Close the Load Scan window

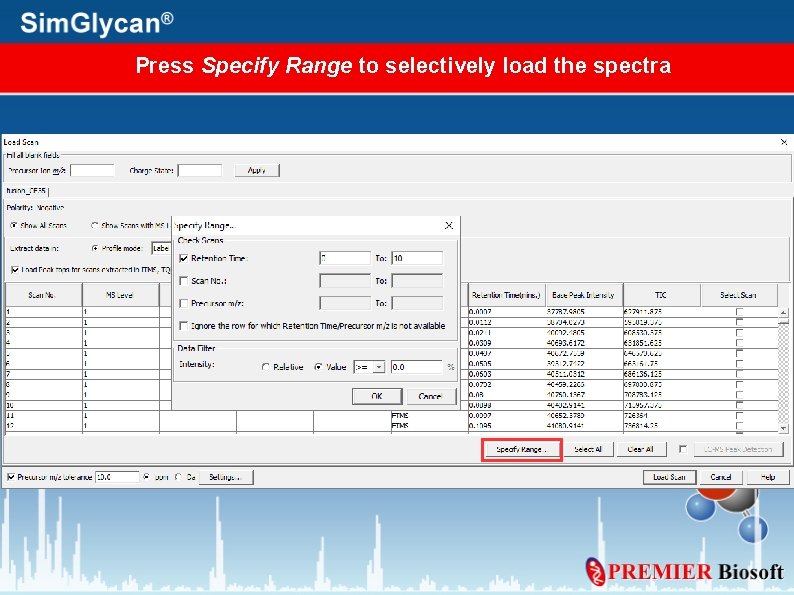[784, 142]
